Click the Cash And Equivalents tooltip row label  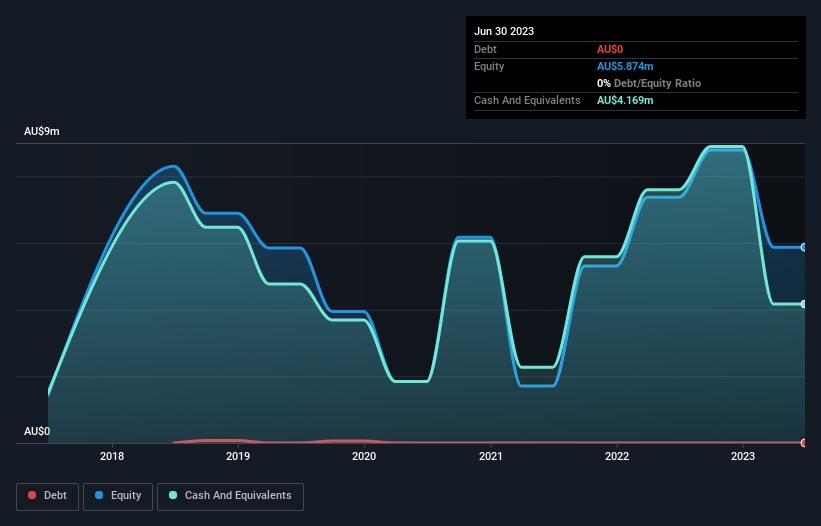pyautogui.click(x=527, y=100)
